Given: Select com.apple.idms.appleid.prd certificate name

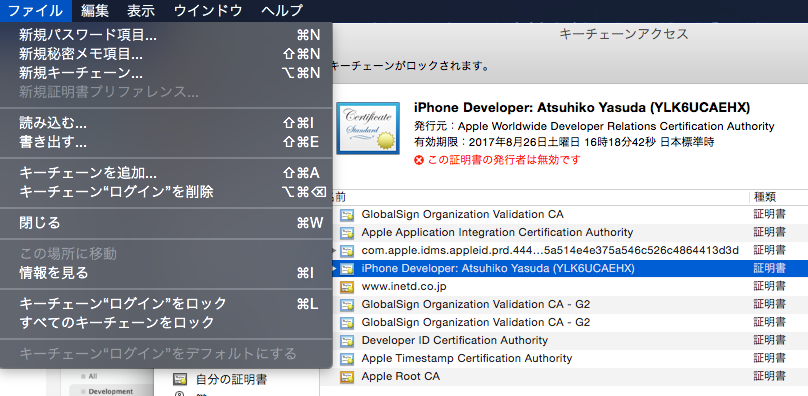Looking at the screenshot, I should pyautogui.click(x=550, y=251).
